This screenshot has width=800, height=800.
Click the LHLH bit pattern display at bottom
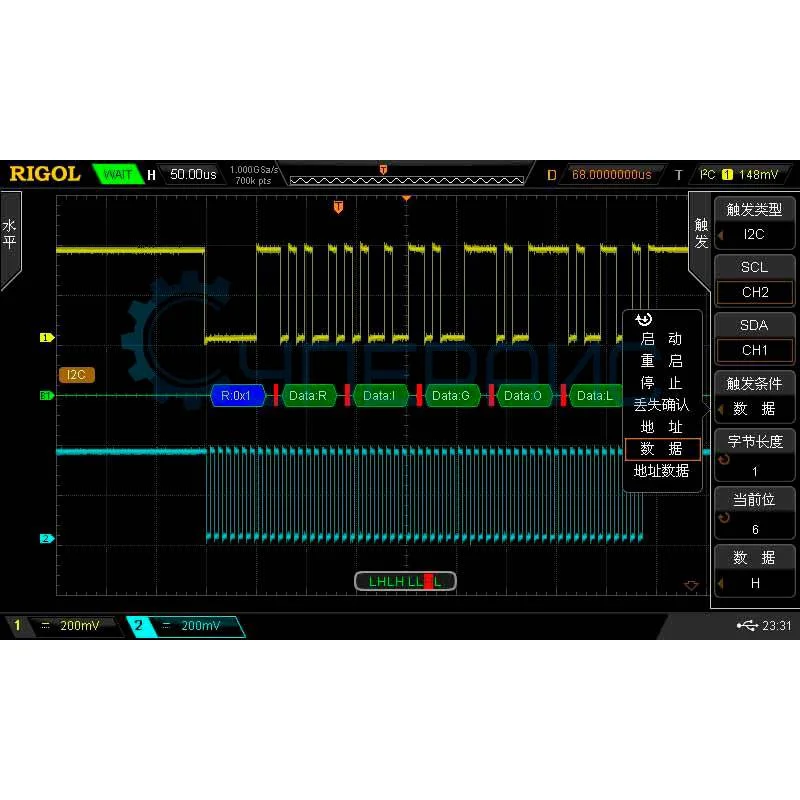404,581
